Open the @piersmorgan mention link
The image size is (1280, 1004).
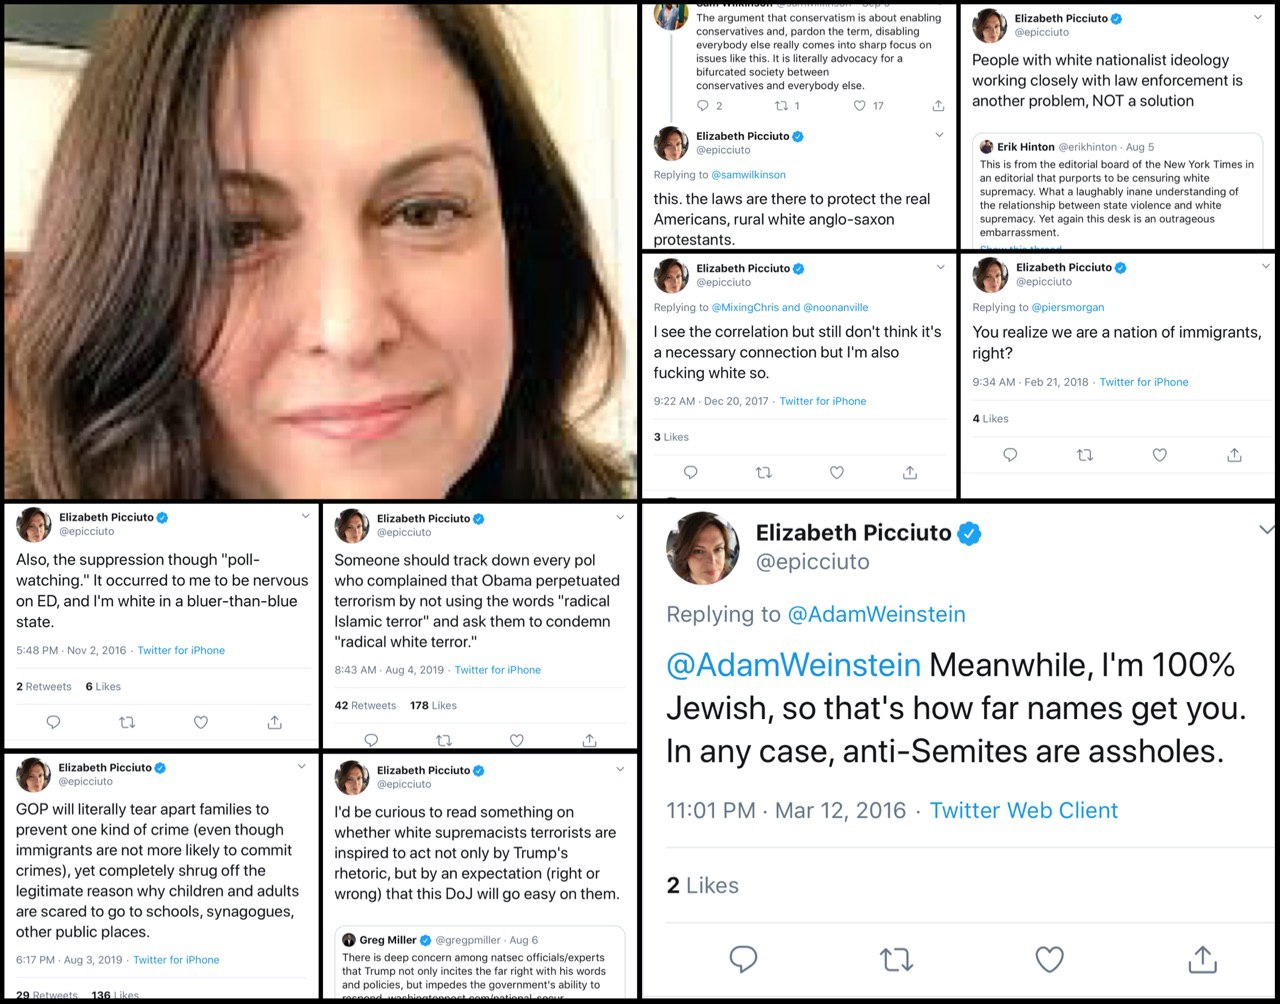(x=1068, y=307)
